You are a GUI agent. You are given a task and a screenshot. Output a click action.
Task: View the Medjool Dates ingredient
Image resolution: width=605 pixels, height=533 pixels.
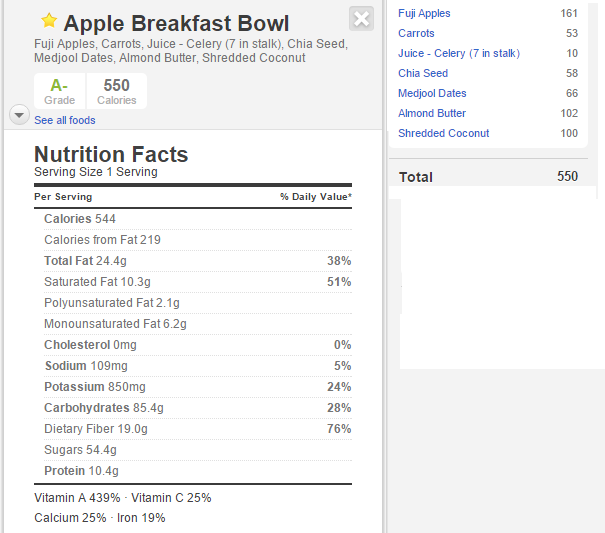pyautogui.click(x=432, y=93)
